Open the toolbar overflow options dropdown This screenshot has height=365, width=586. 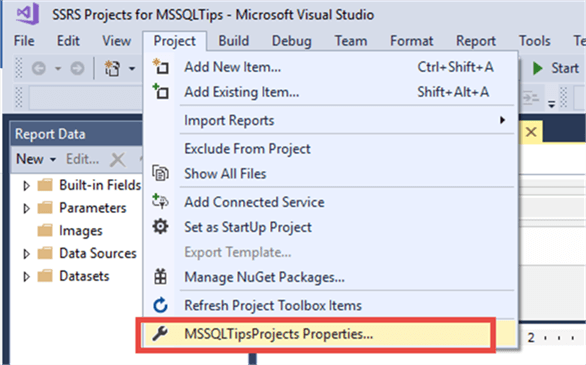[552, 103]
